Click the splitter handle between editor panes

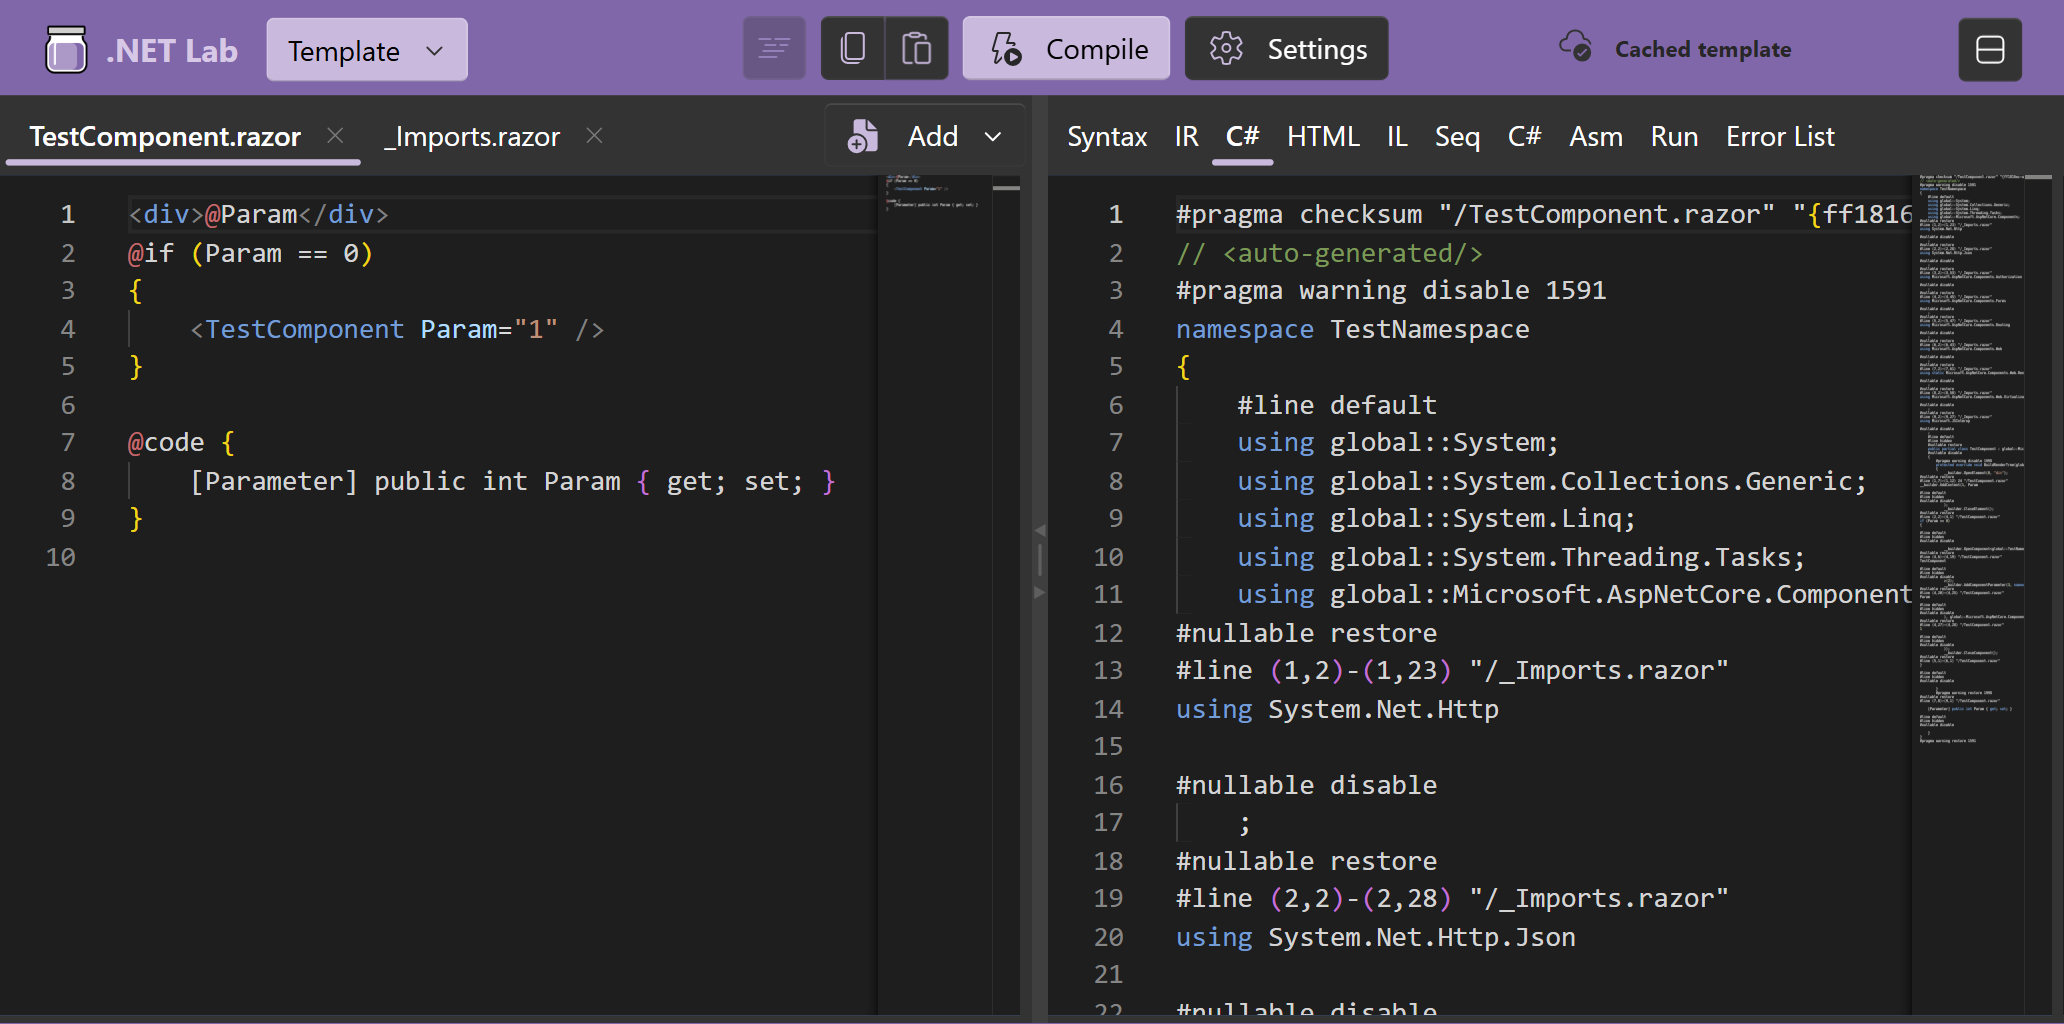pos(1040,560)
